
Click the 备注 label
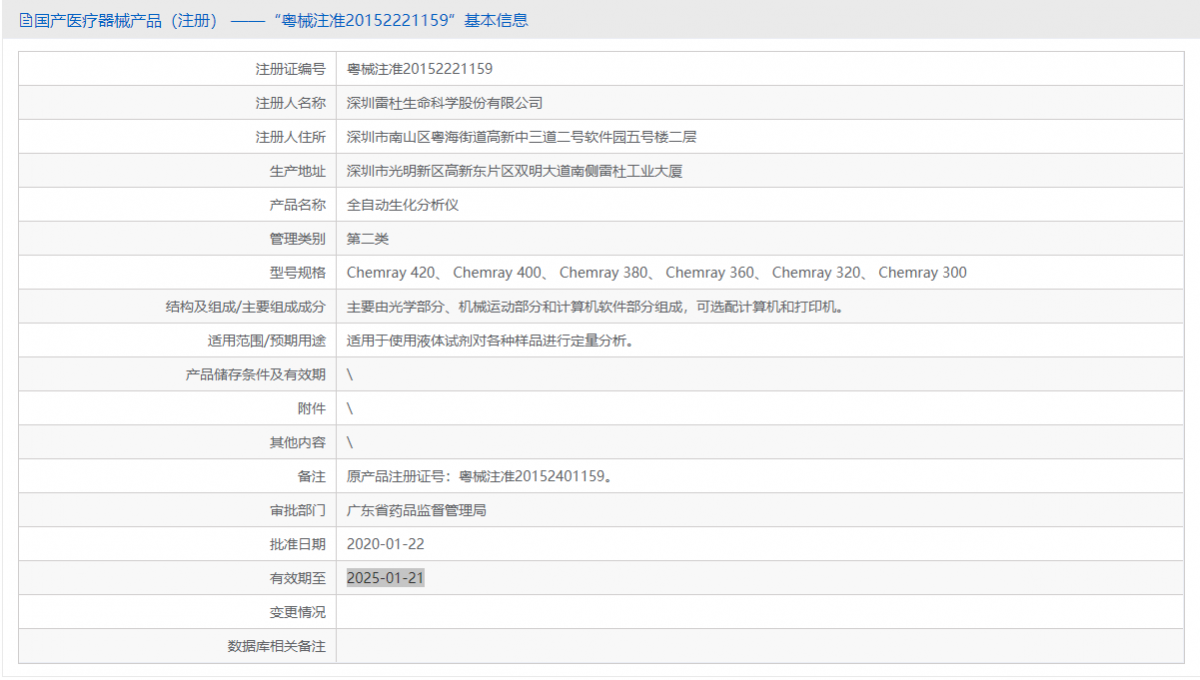[312, 476]
